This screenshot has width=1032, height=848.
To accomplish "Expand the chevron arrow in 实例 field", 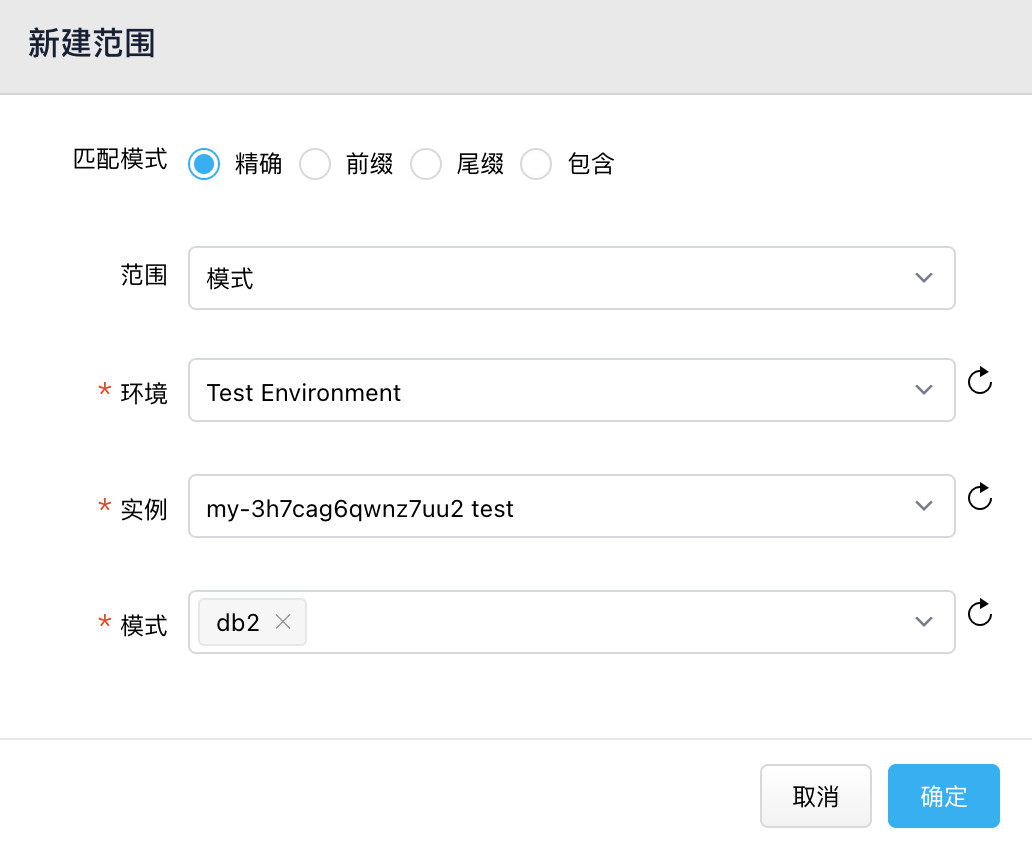I will (923, 508).
